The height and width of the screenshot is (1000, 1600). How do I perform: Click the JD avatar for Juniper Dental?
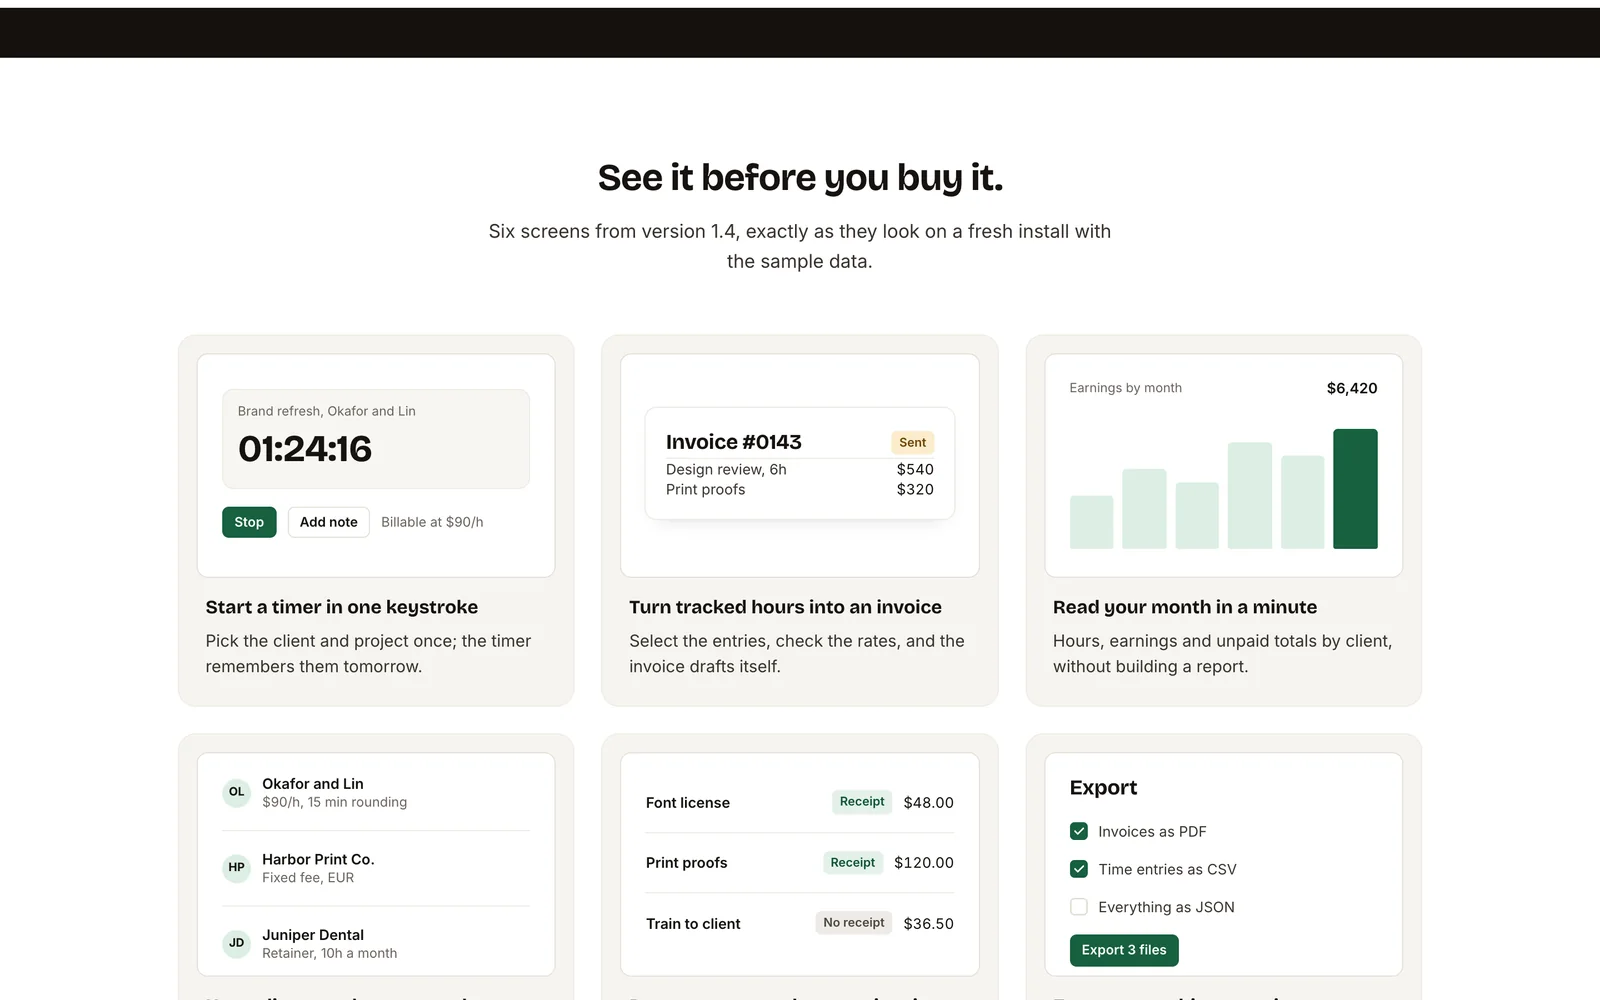pyautogui.click(x=236, y=943)
